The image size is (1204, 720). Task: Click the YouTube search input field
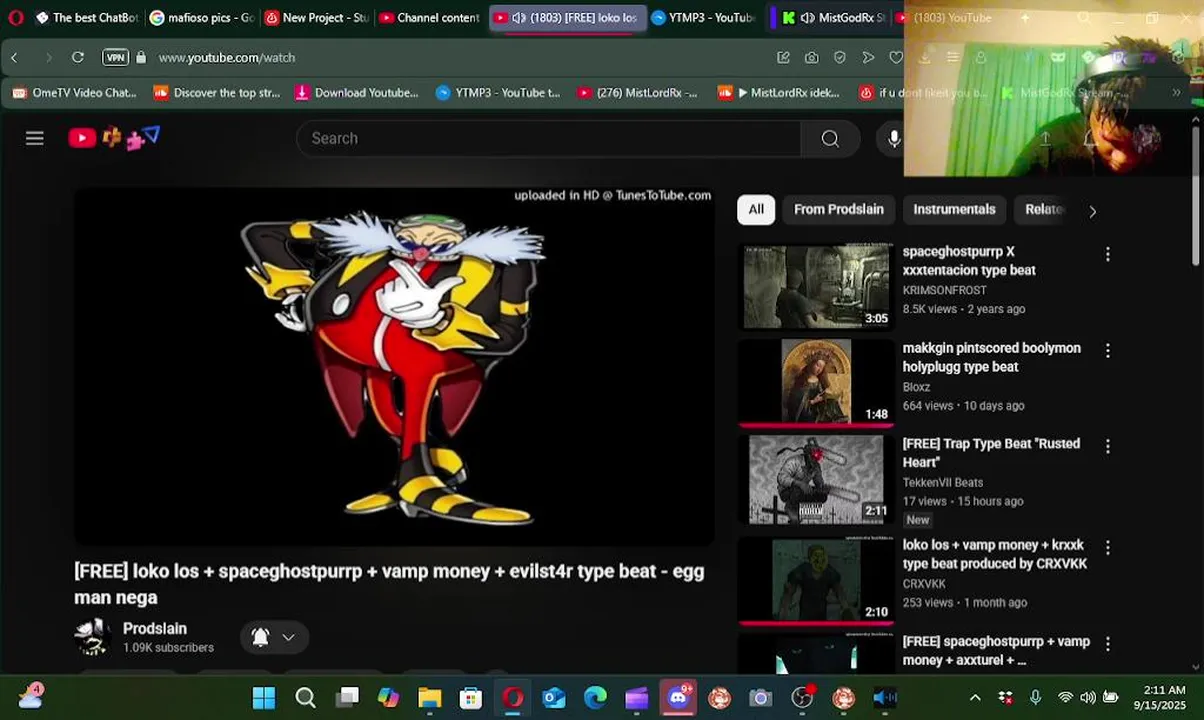pyautogui.click(x=548, y=138)
